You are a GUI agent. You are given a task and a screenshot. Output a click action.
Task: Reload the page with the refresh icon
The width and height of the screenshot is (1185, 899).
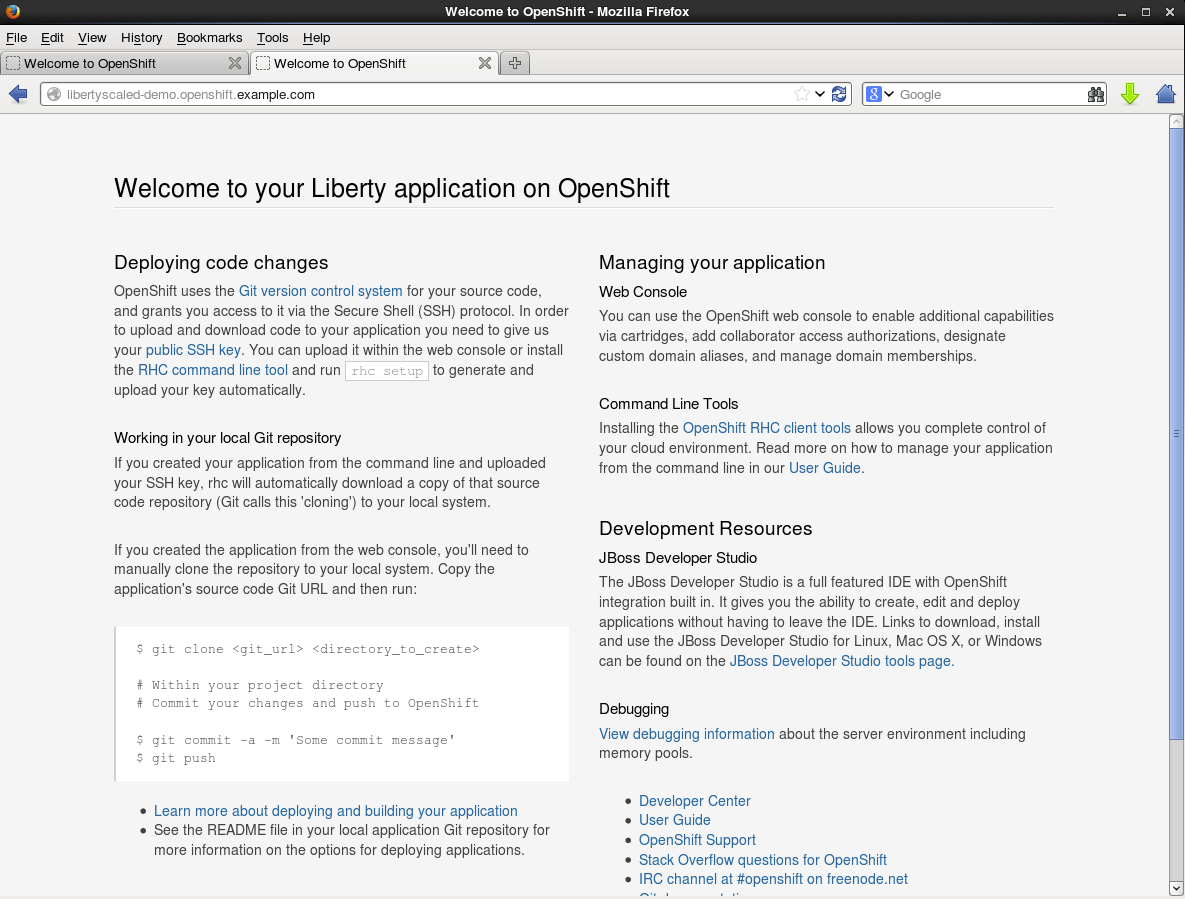pos(839,94)
